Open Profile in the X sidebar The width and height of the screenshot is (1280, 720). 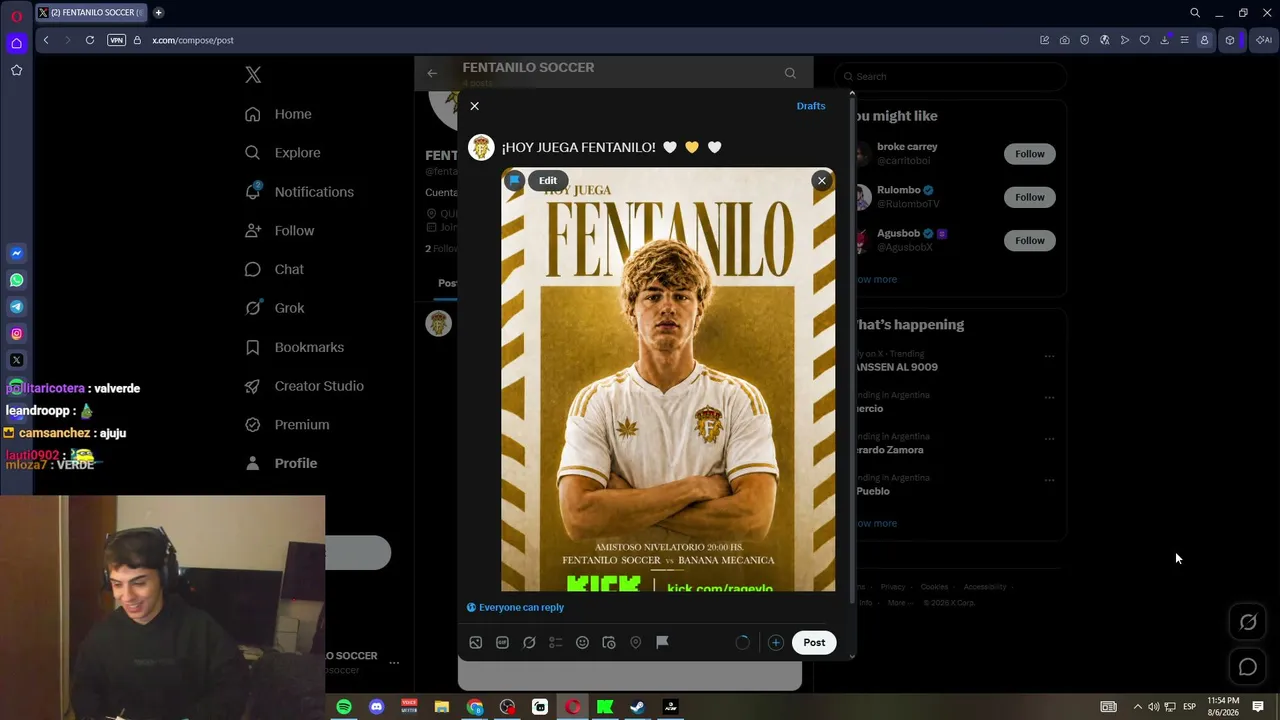tap(282, 464)
